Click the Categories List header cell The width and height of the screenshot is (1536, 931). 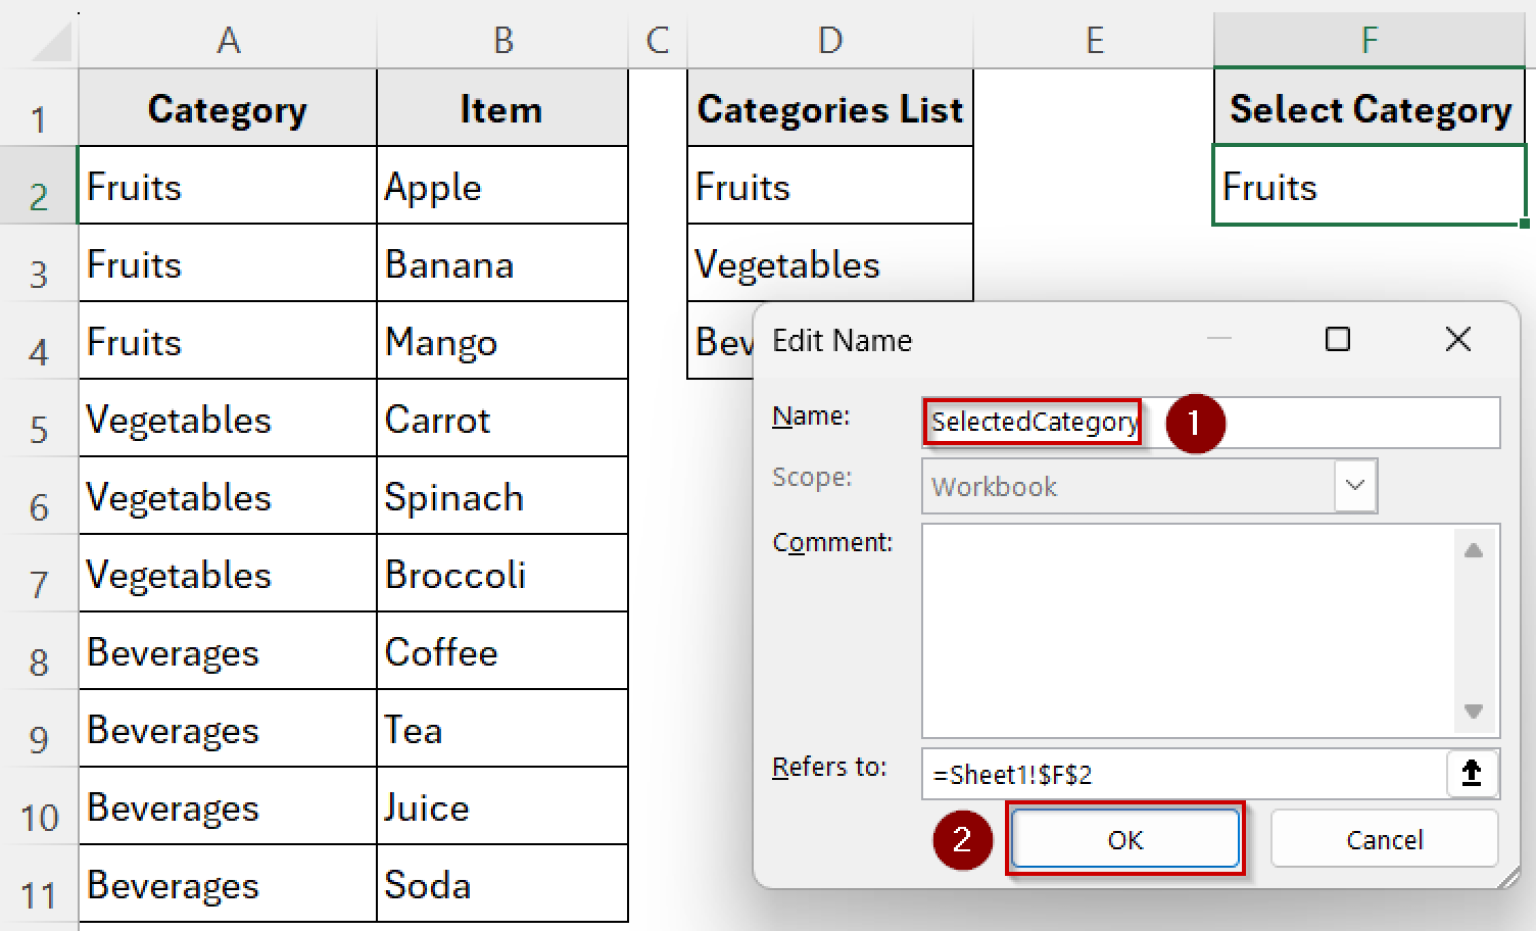(x=829, y=108)
